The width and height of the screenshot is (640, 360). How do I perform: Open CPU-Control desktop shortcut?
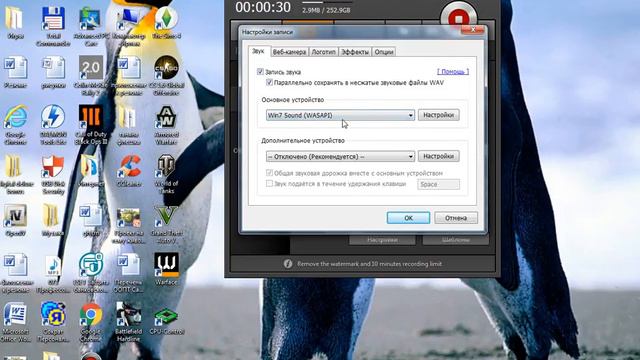166,320
